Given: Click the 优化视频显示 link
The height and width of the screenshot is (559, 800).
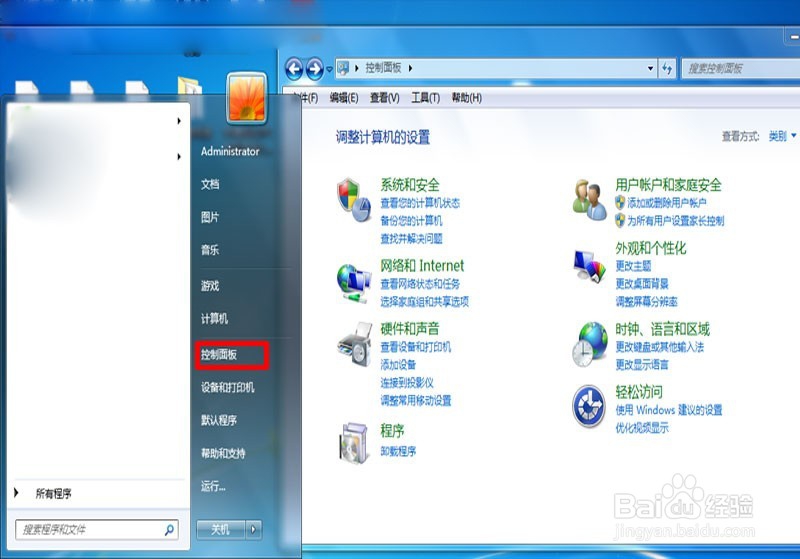Looking at the screenshot, I should click(642, 428).
